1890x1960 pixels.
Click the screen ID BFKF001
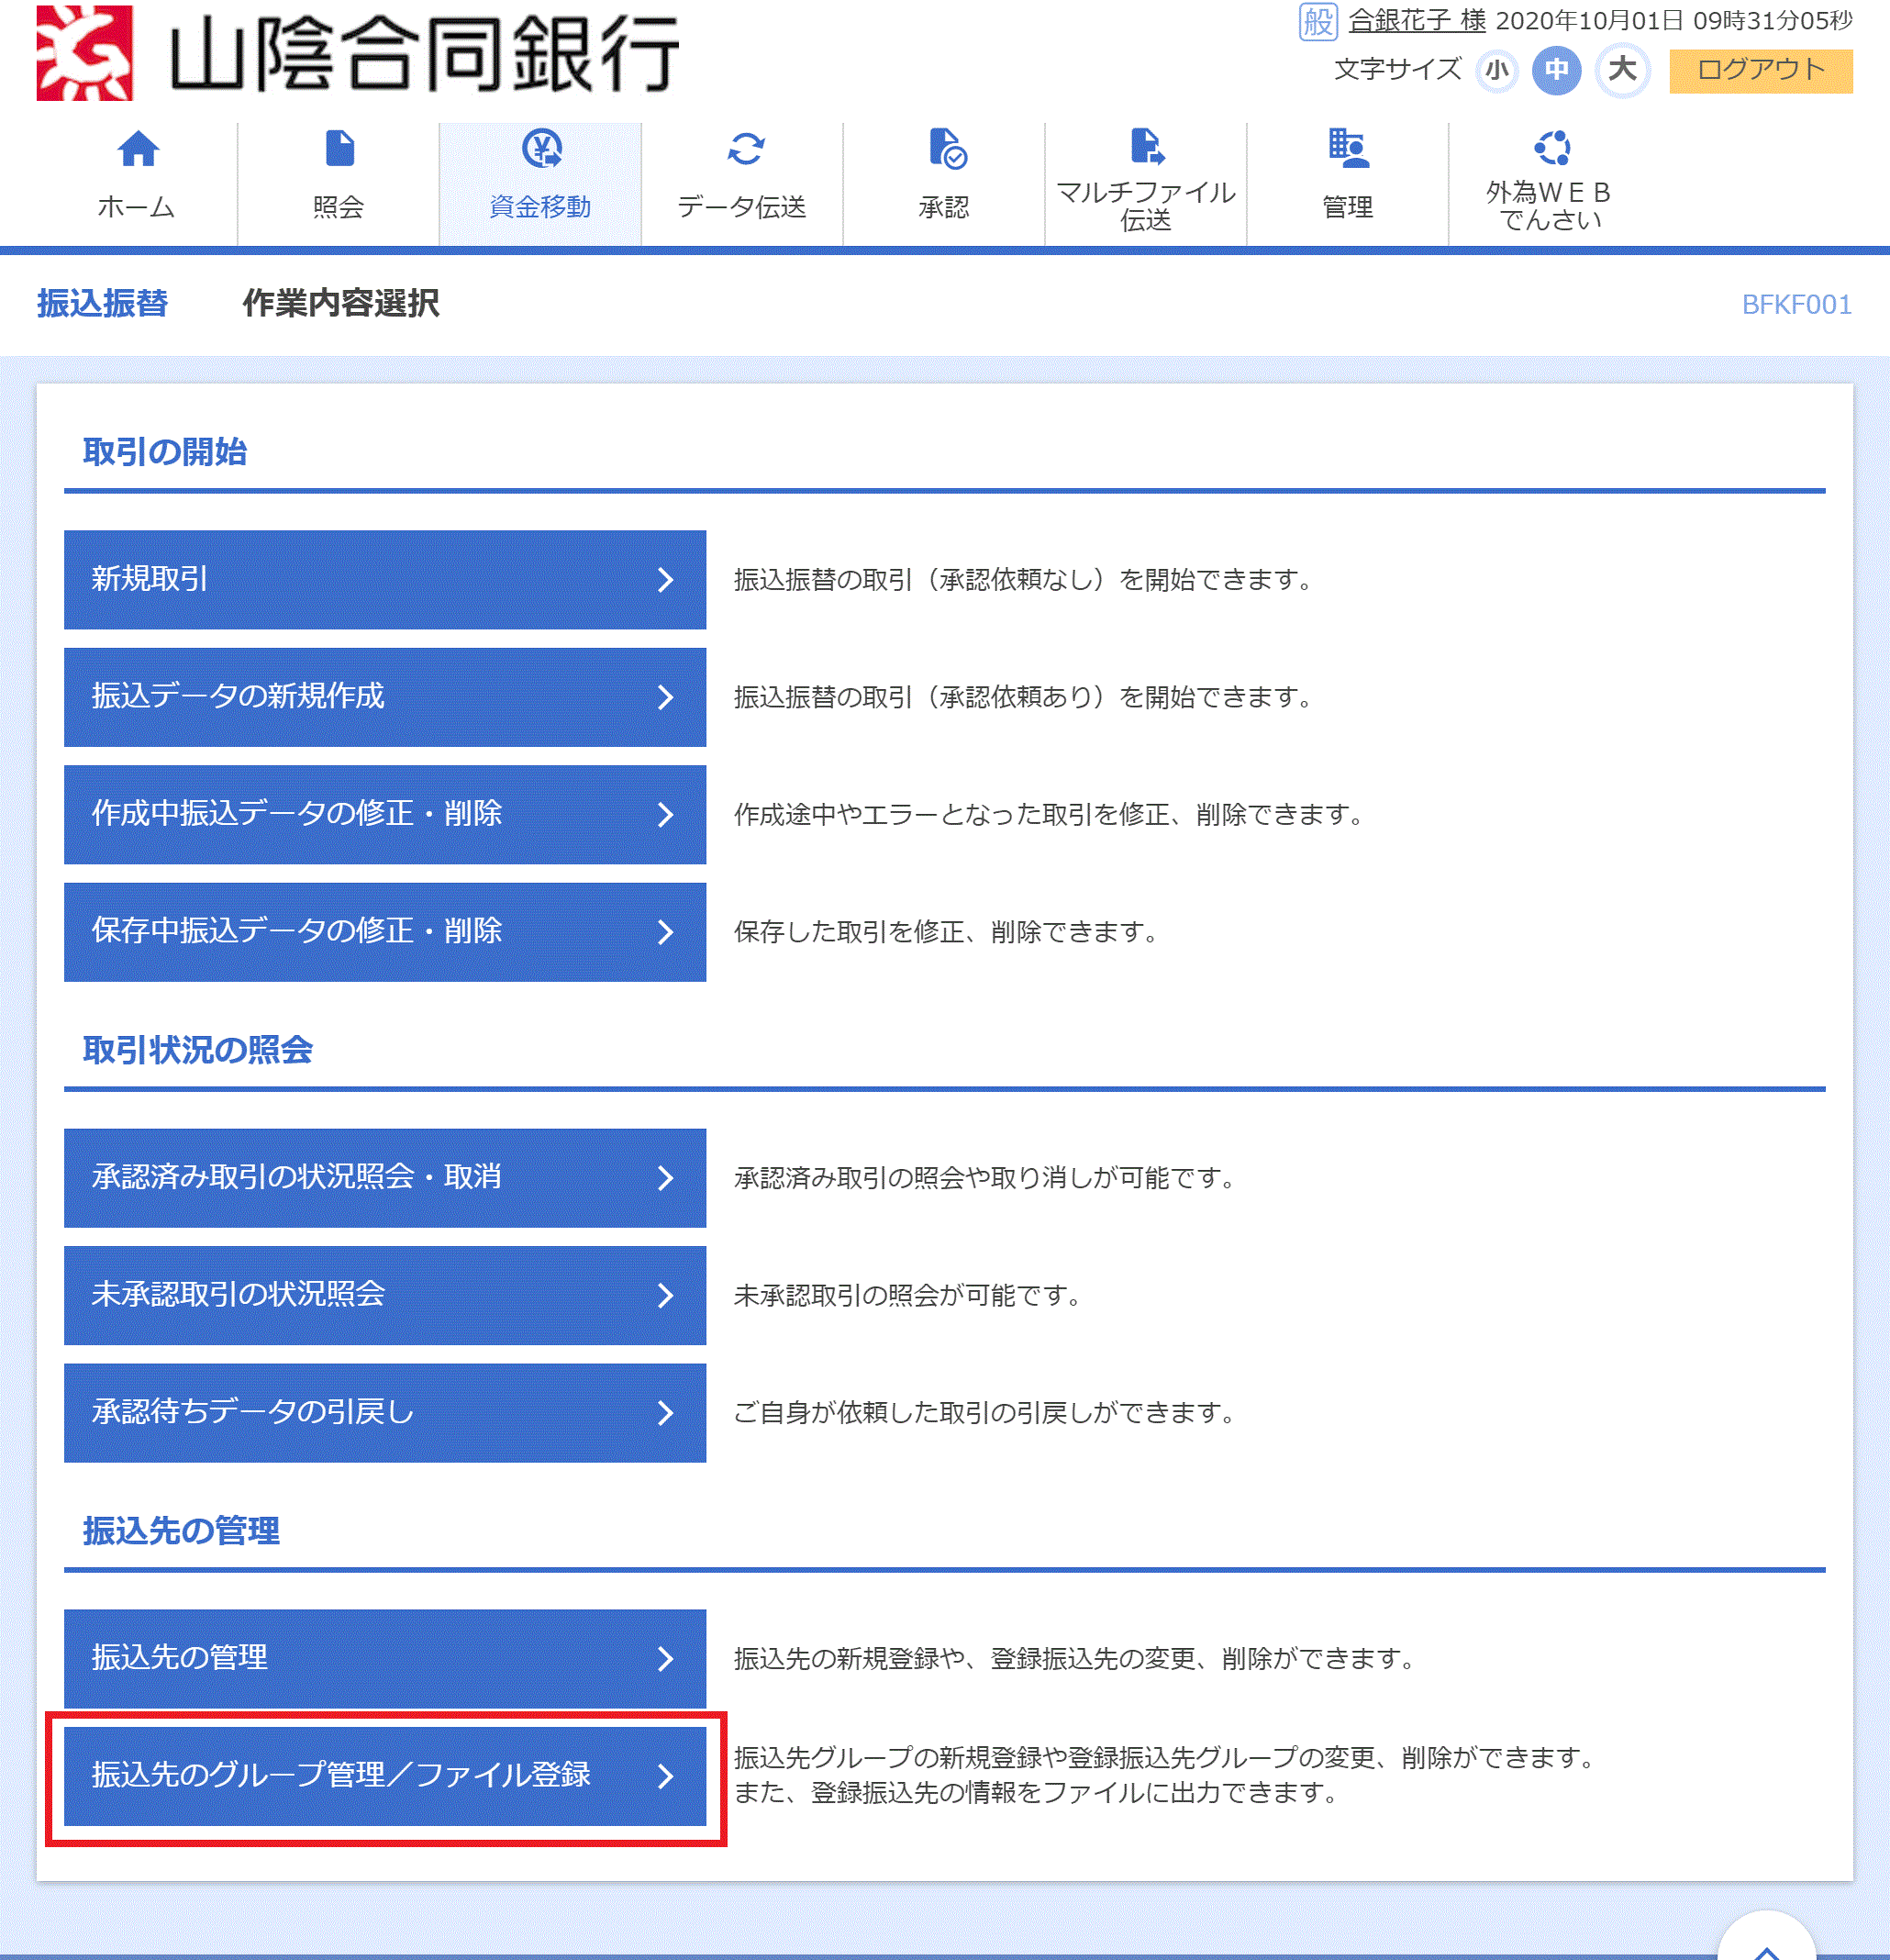[x=1796, y=305]
